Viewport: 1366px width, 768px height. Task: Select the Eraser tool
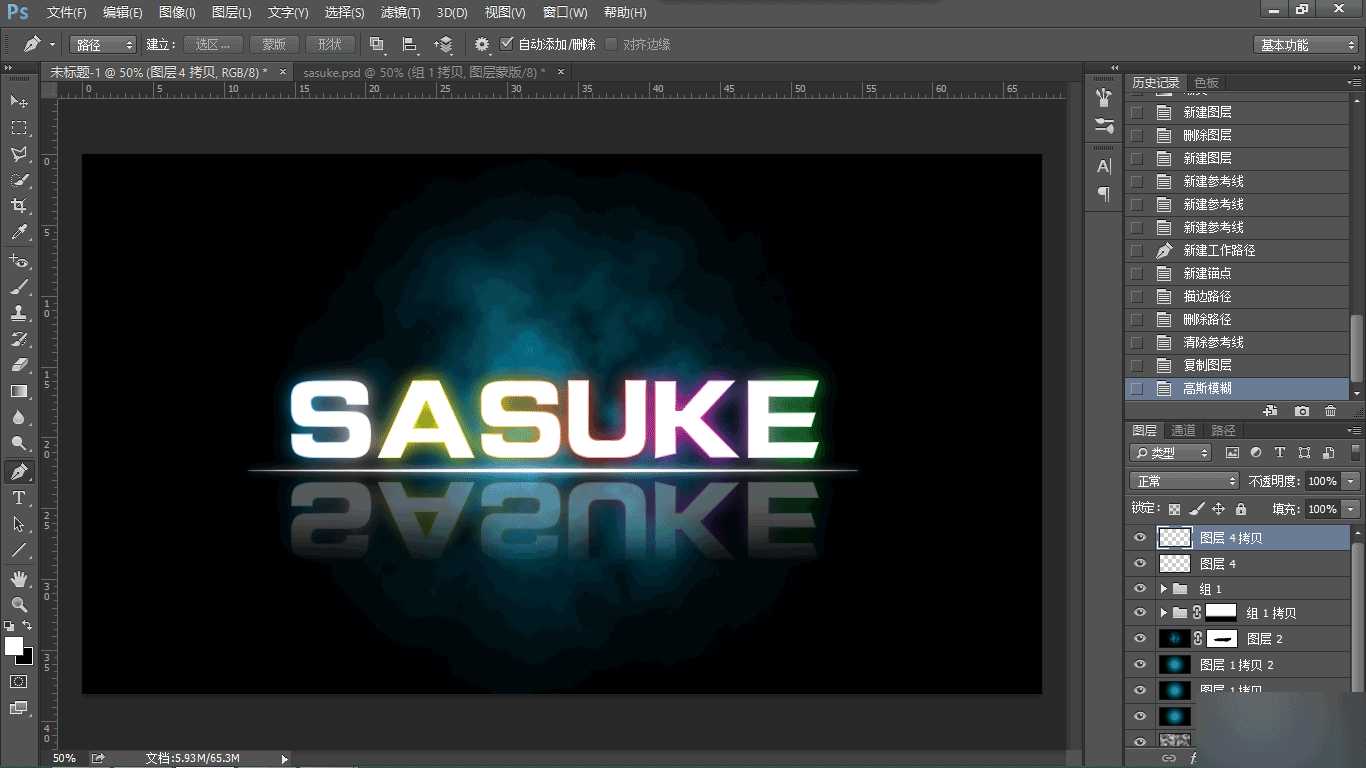pyautogui.click(x=19, y=365)
